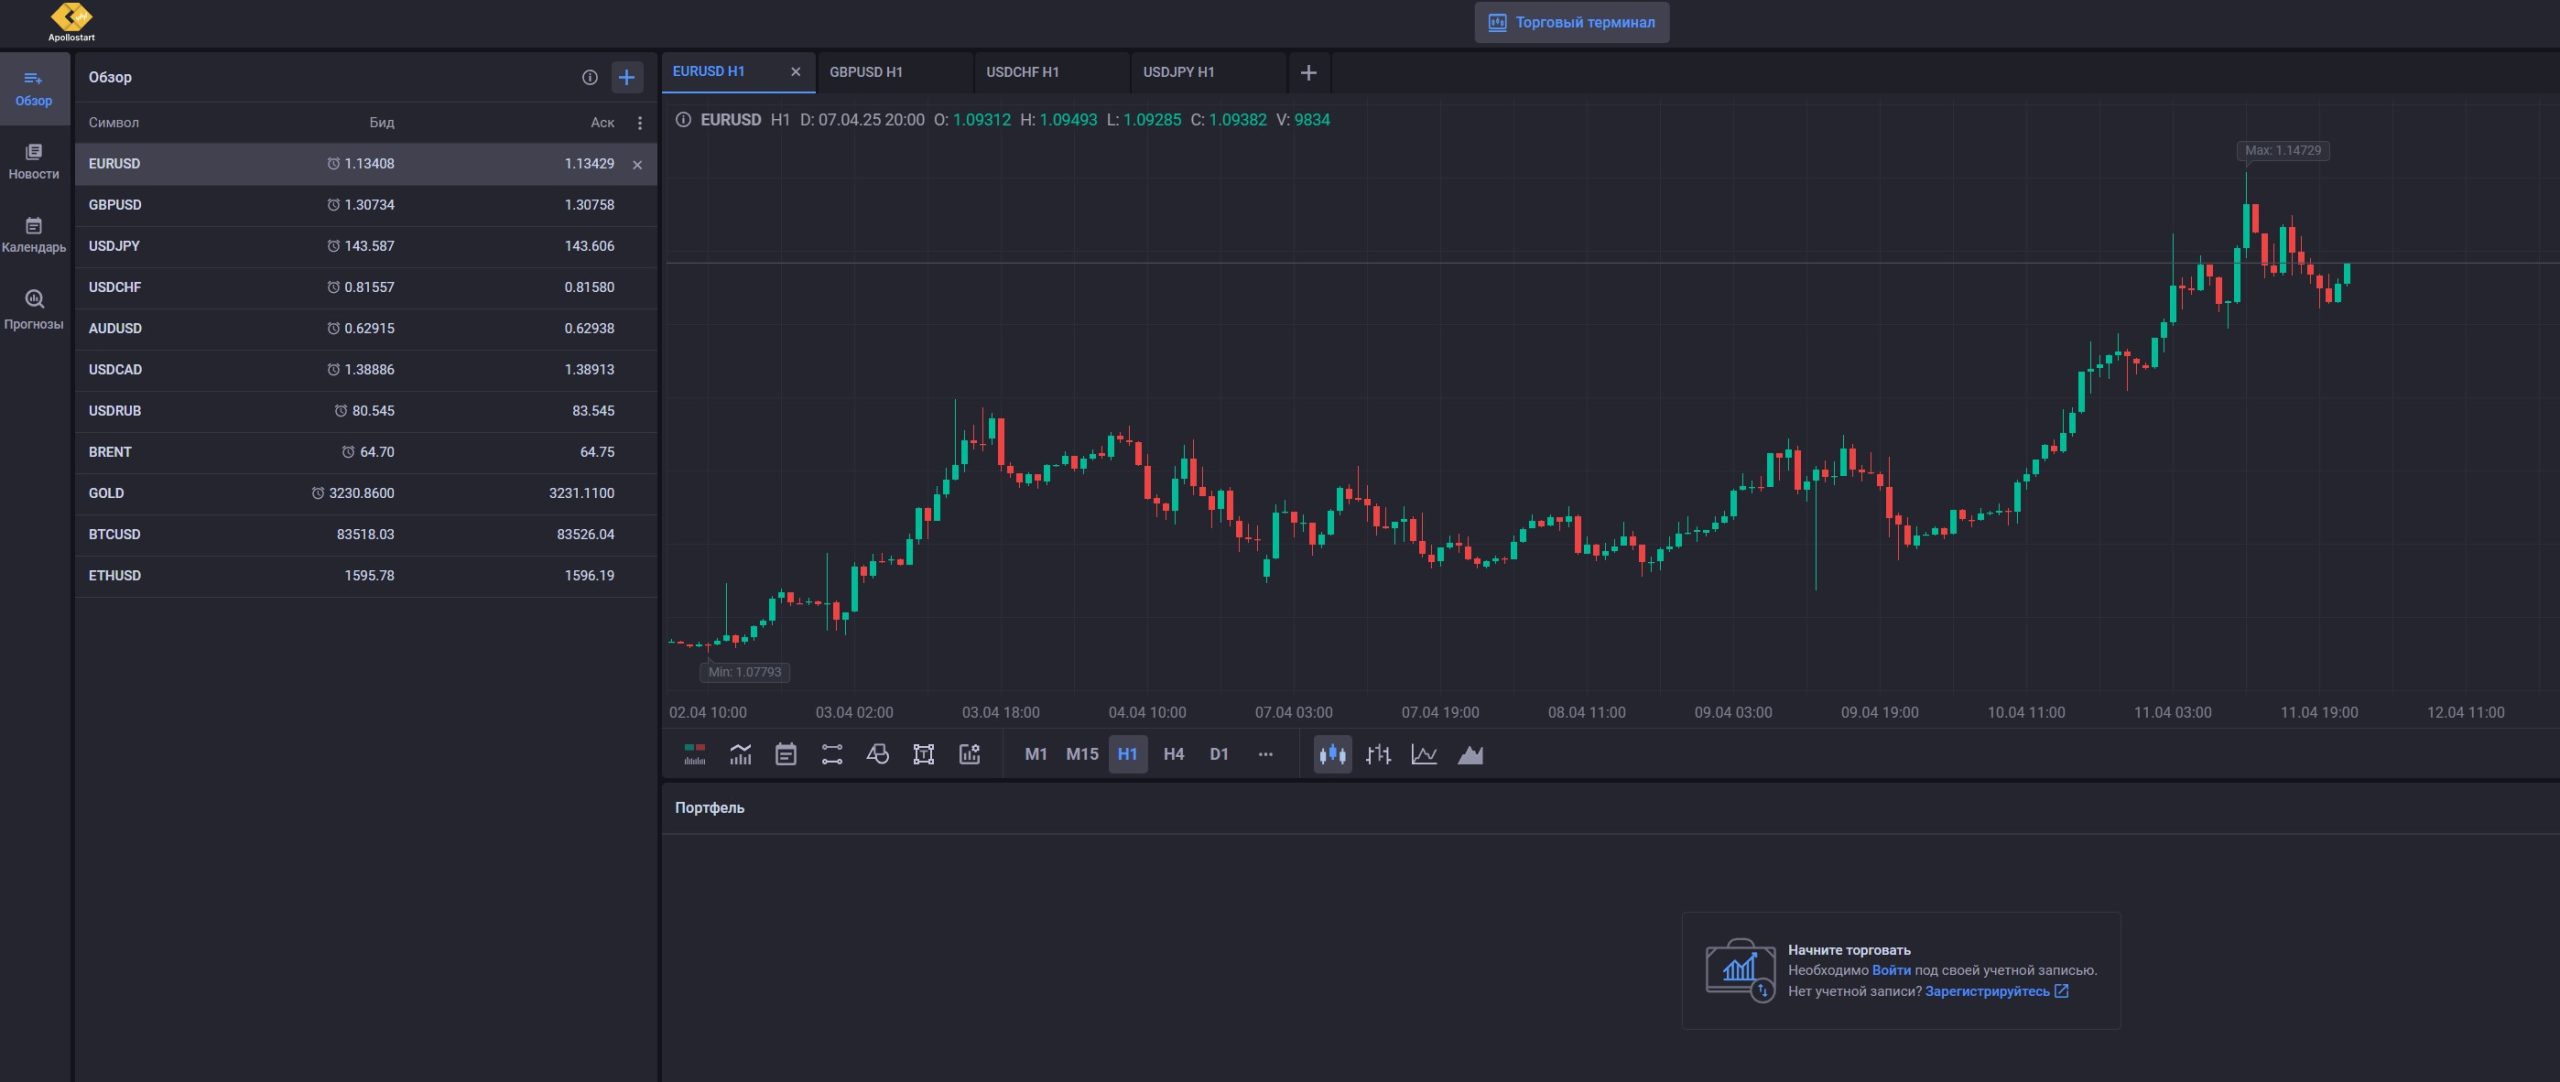Click the Торговый терминал button
2560x1082 pixels.
[x=1571, y=22]
